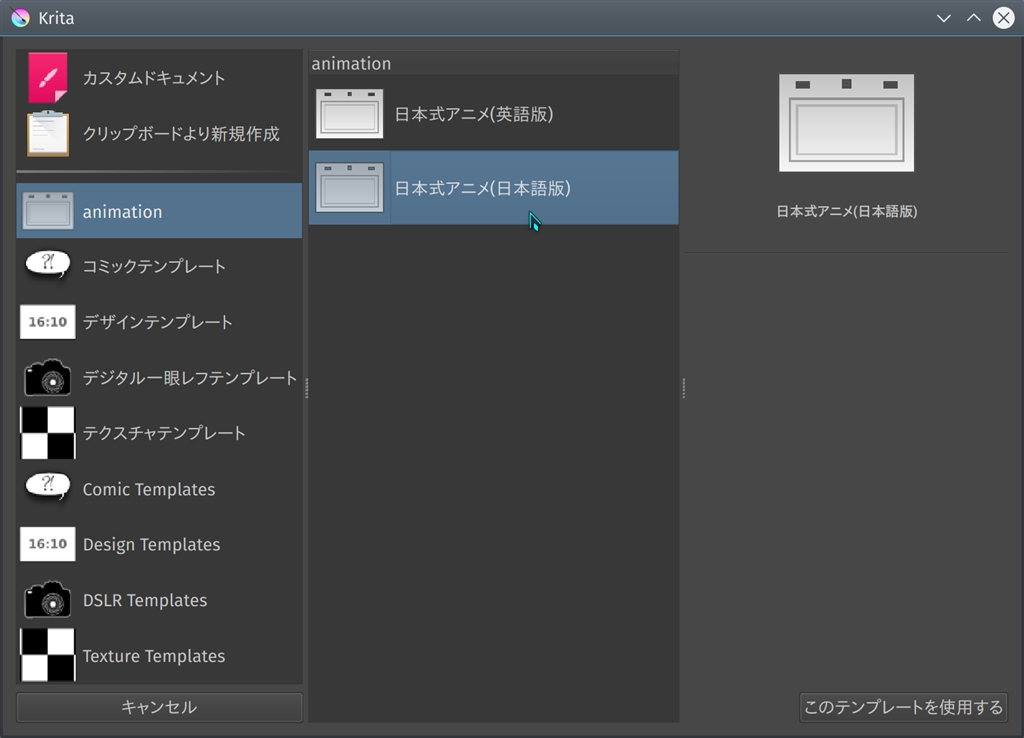The height and width of the screenshot is (738, 1024).
Task: Open the DSLR Templates category
Action: pos(145,600)
